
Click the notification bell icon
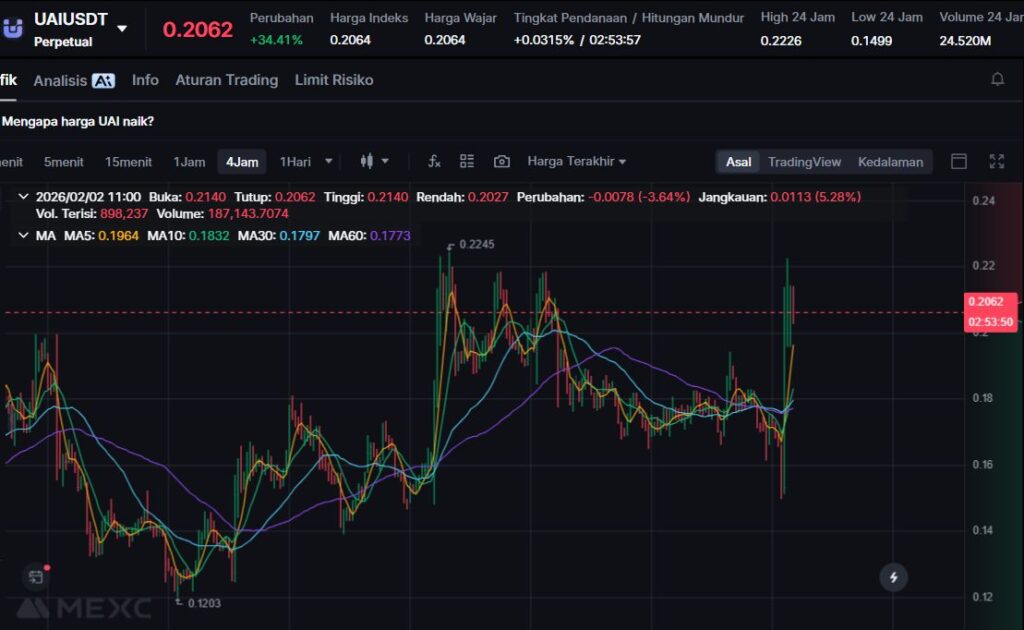tap(997, 80)
